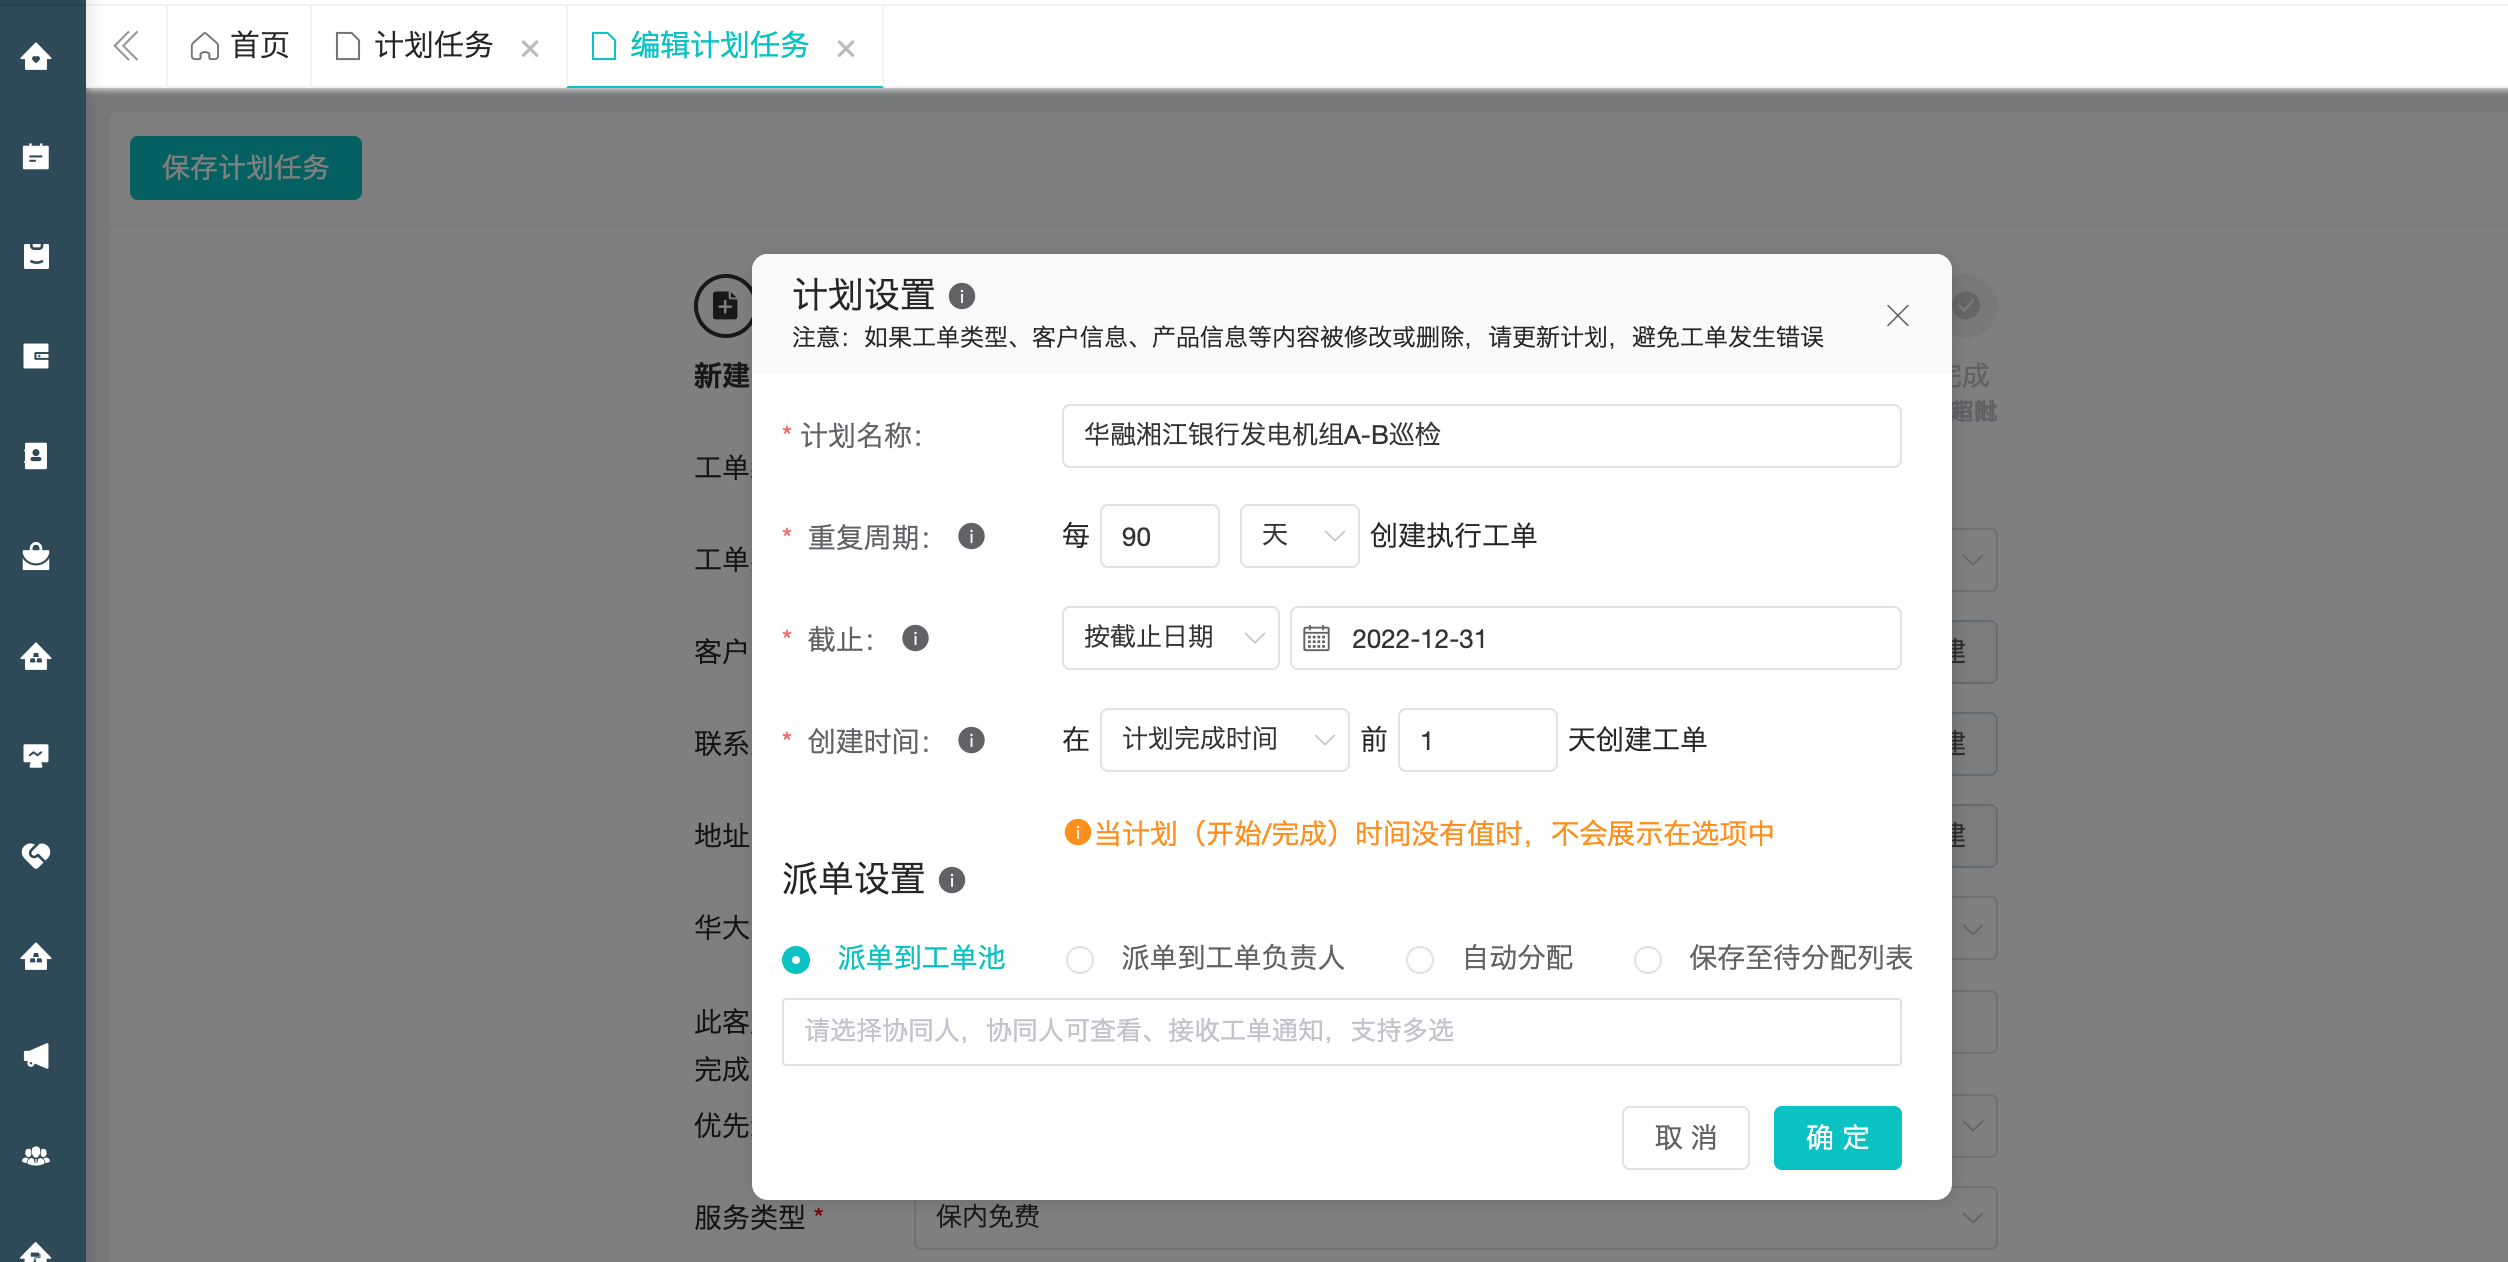Click the 计划名称 text input field
This screenshot has height=1262, width=2508.
pyautogui.click(x=1480, y=436)
